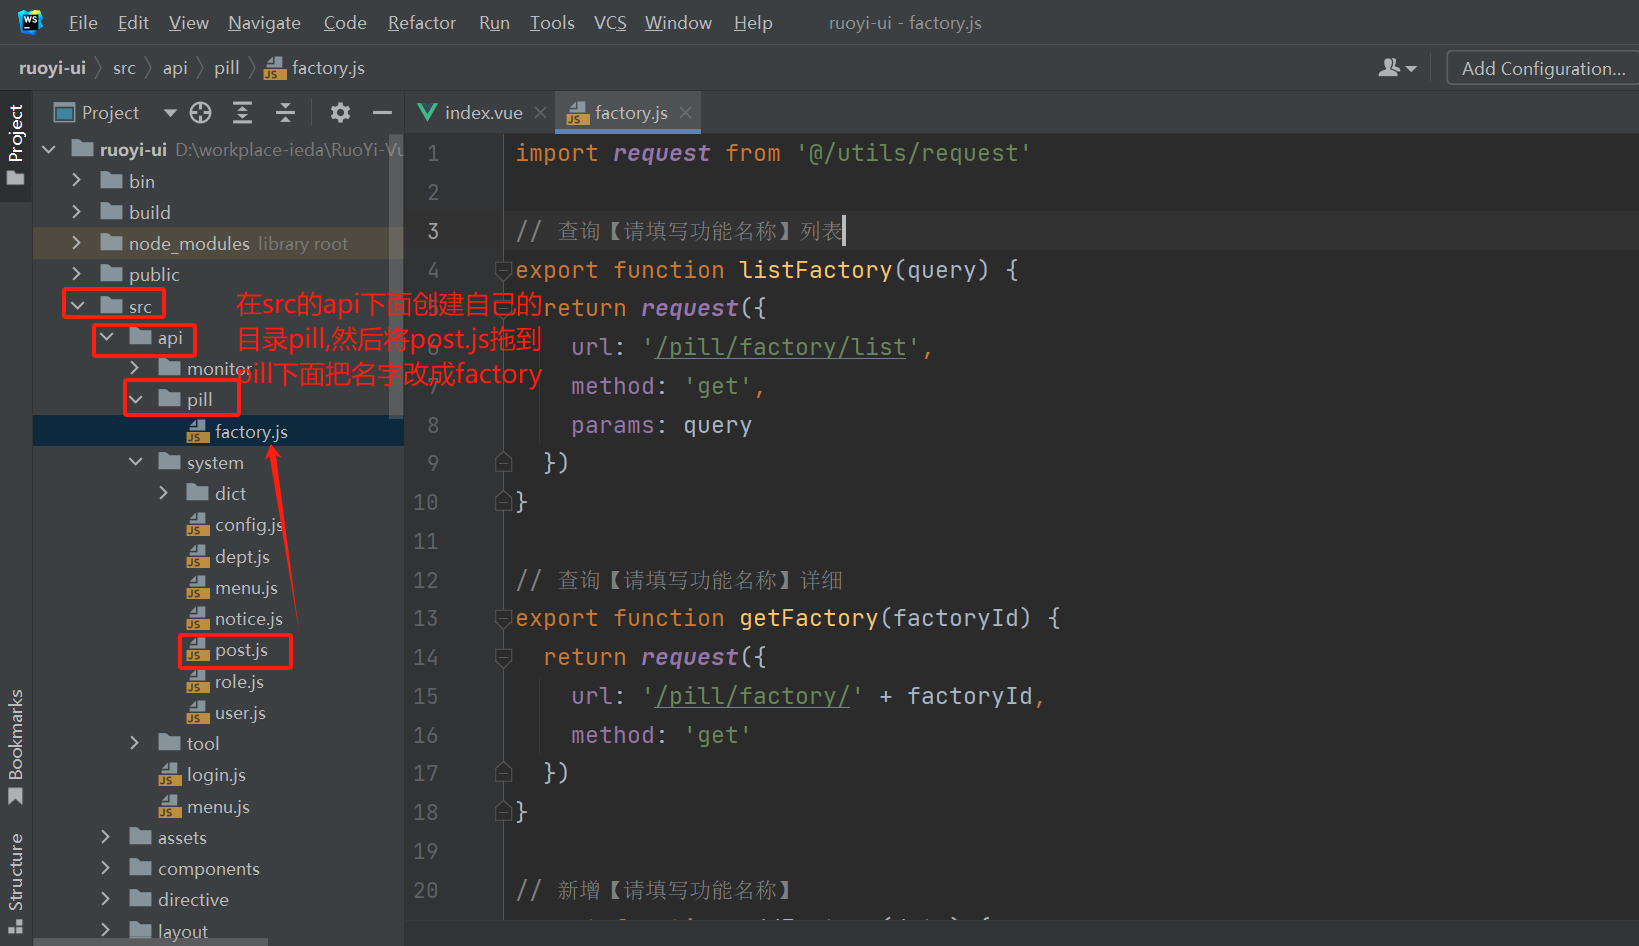The height and width of the screenshot is (946, 1639).
Task: Fold the getFactory function at line 13
Action: click(504, 619)
